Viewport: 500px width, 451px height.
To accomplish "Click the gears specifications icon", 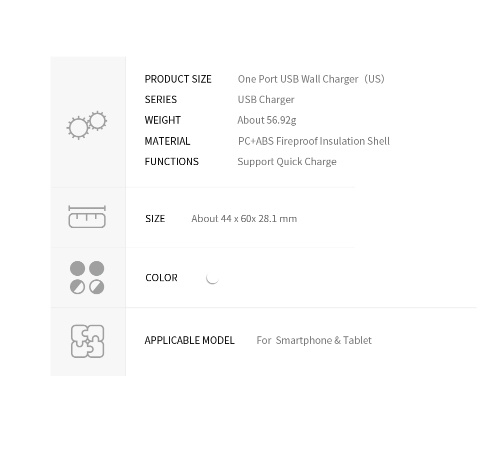I will 87,125.
